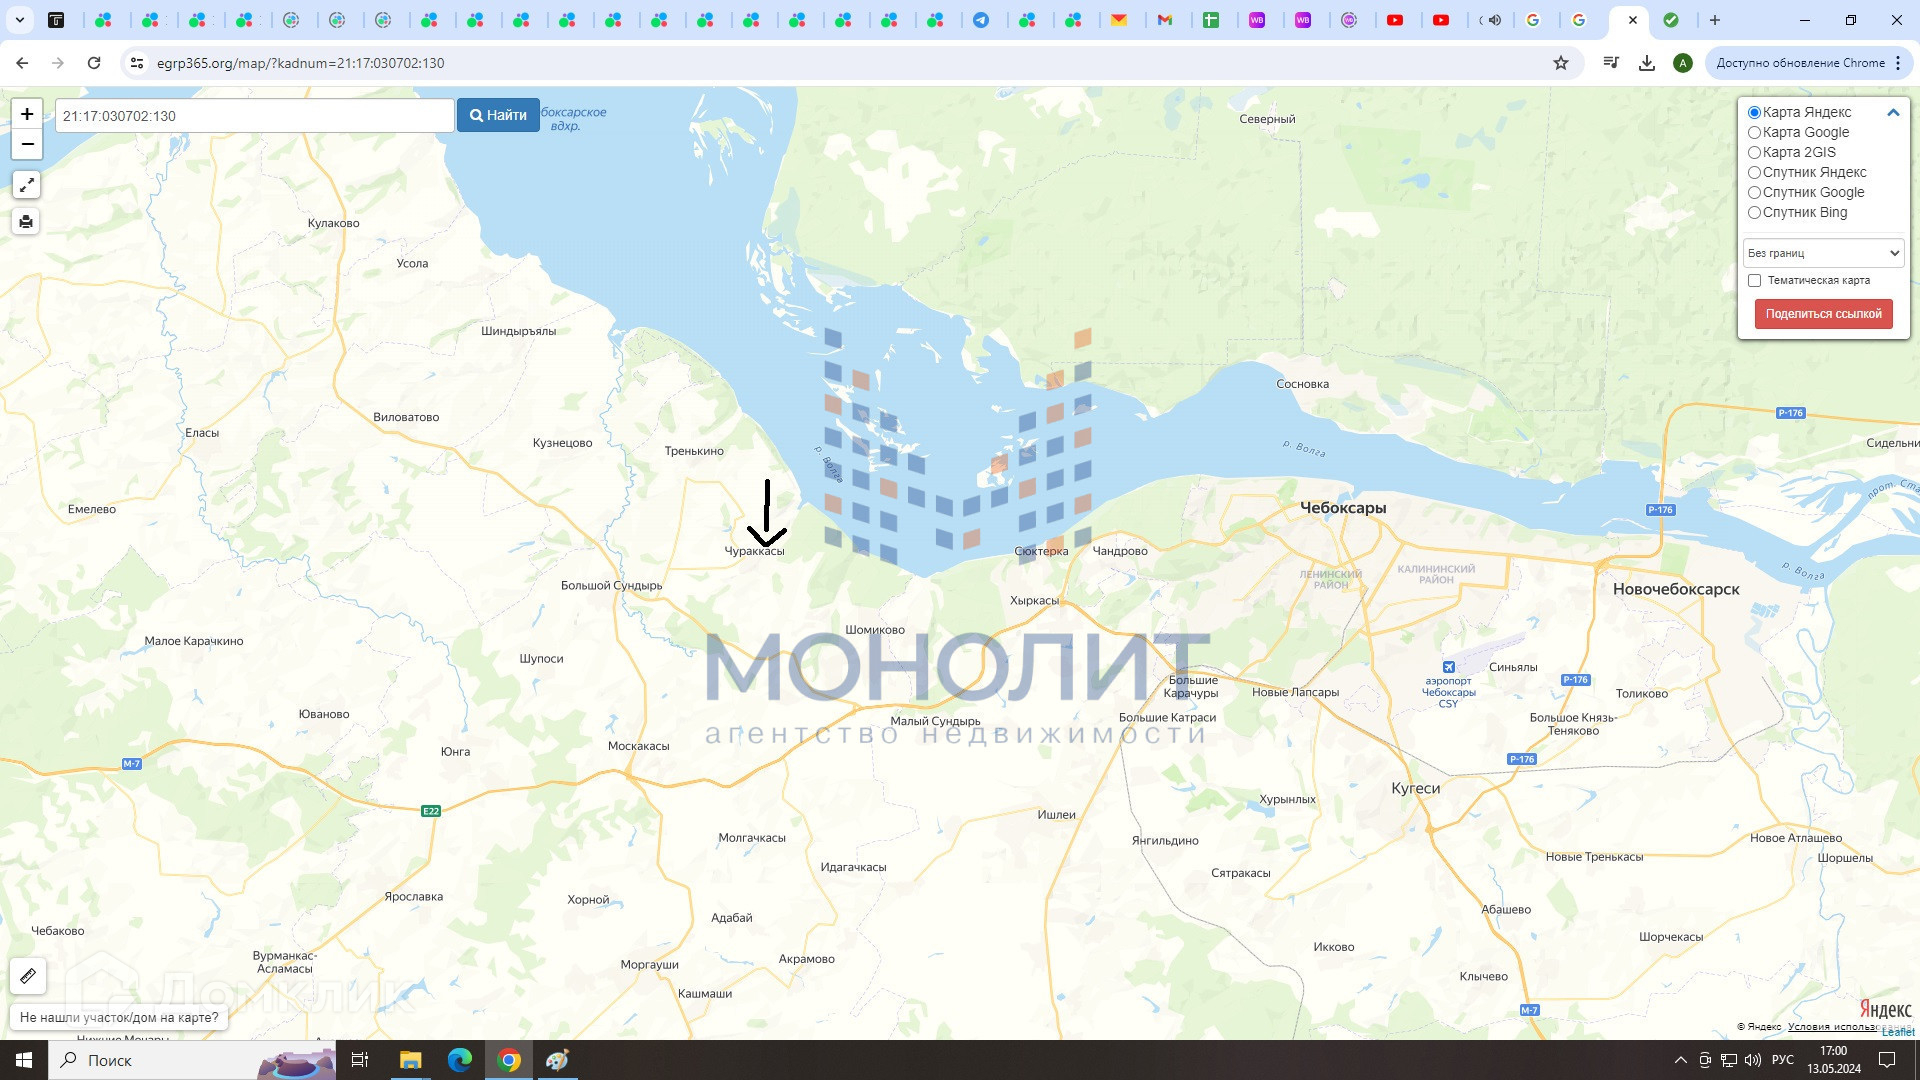Switch to the Gmail tab
1920x1080 pixels.
click(x=1165, y=20)
